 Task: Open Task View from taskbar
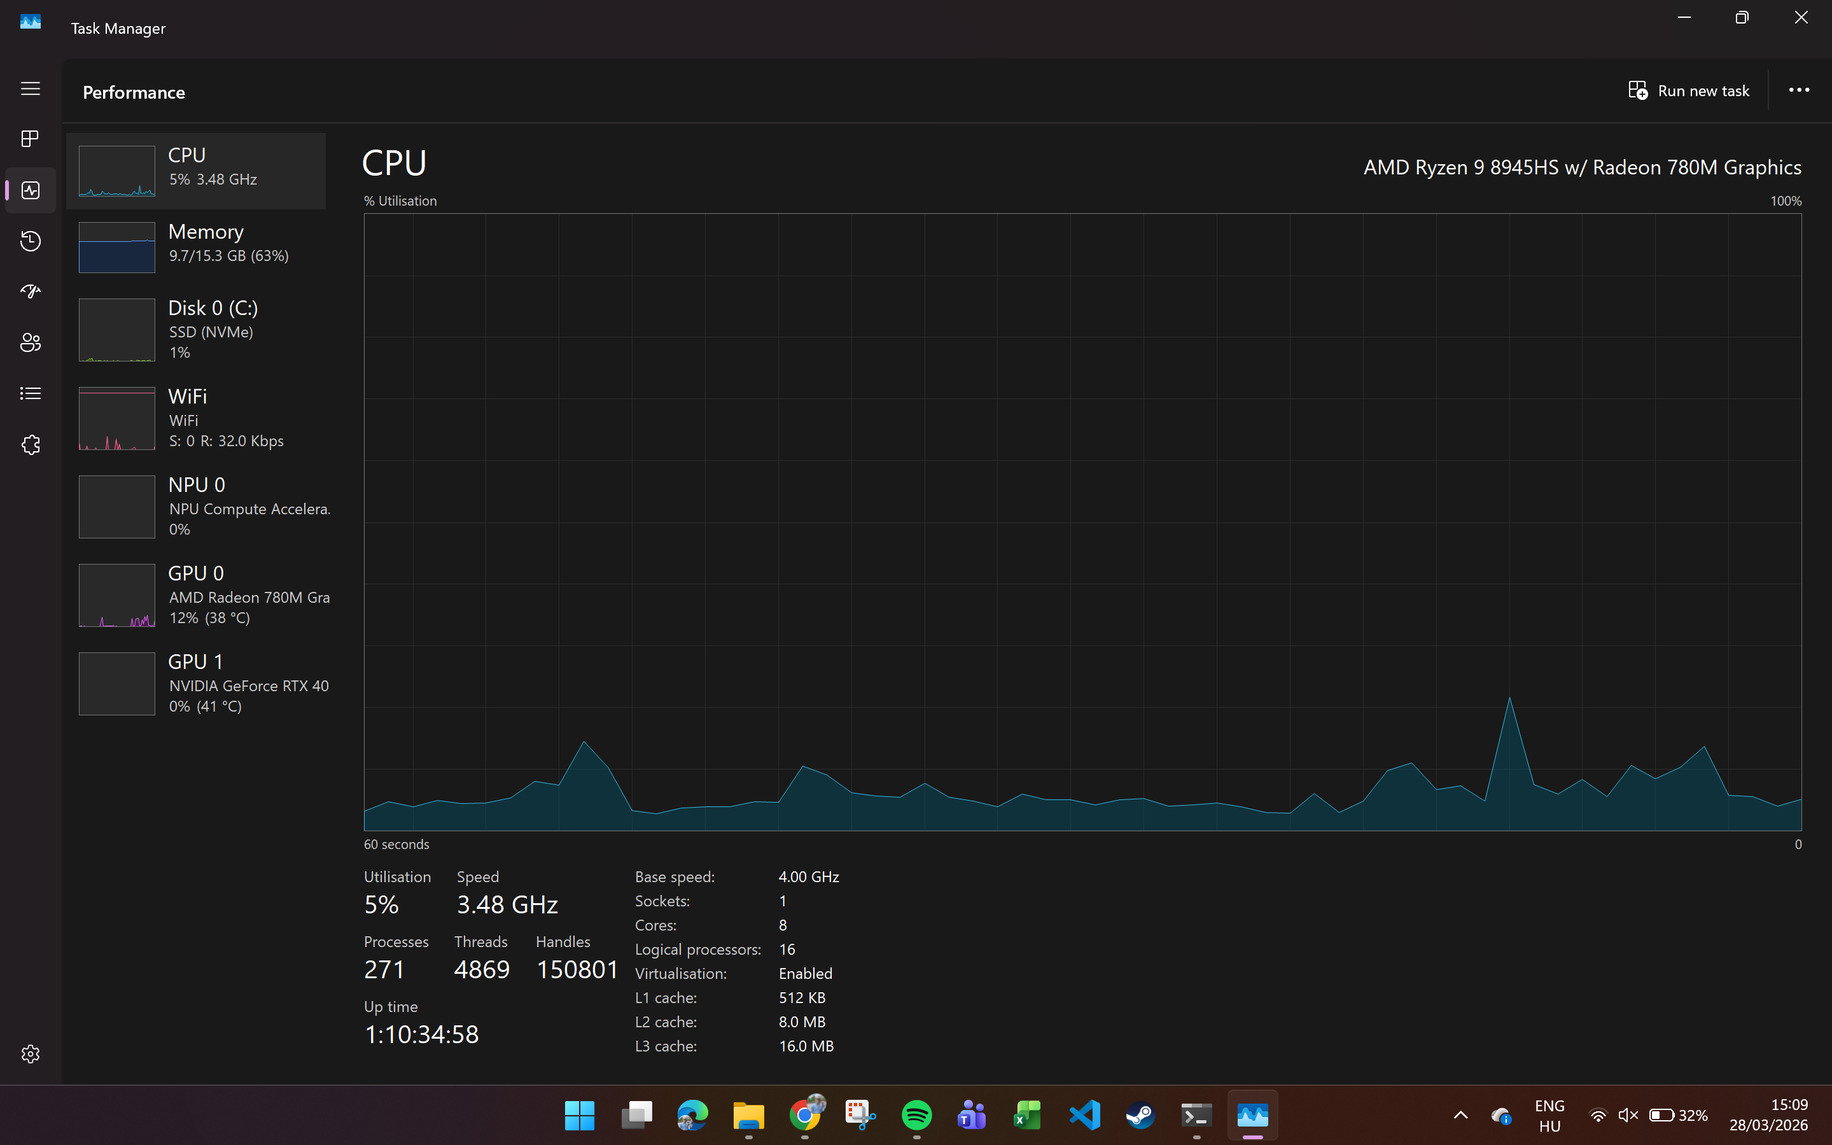click(x=636, y=1115)
